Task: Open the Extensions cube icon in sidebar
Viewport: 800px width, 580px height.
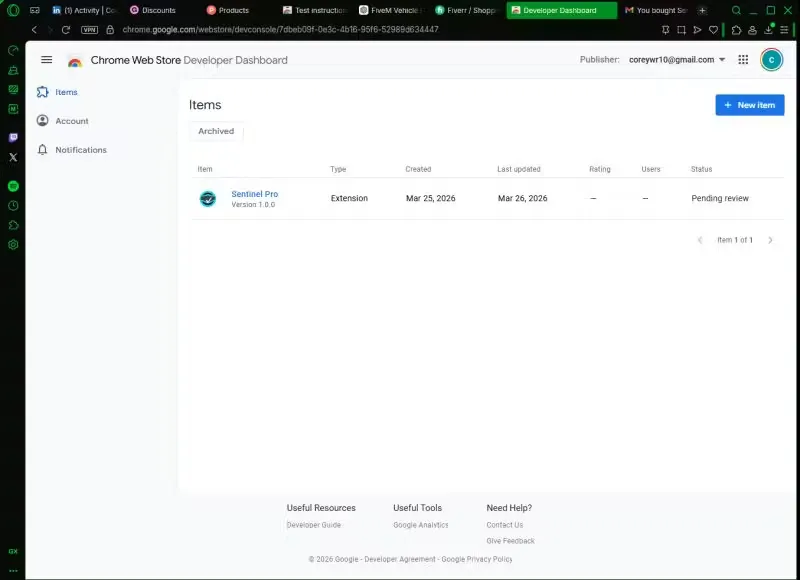Action: coord(13,225)
